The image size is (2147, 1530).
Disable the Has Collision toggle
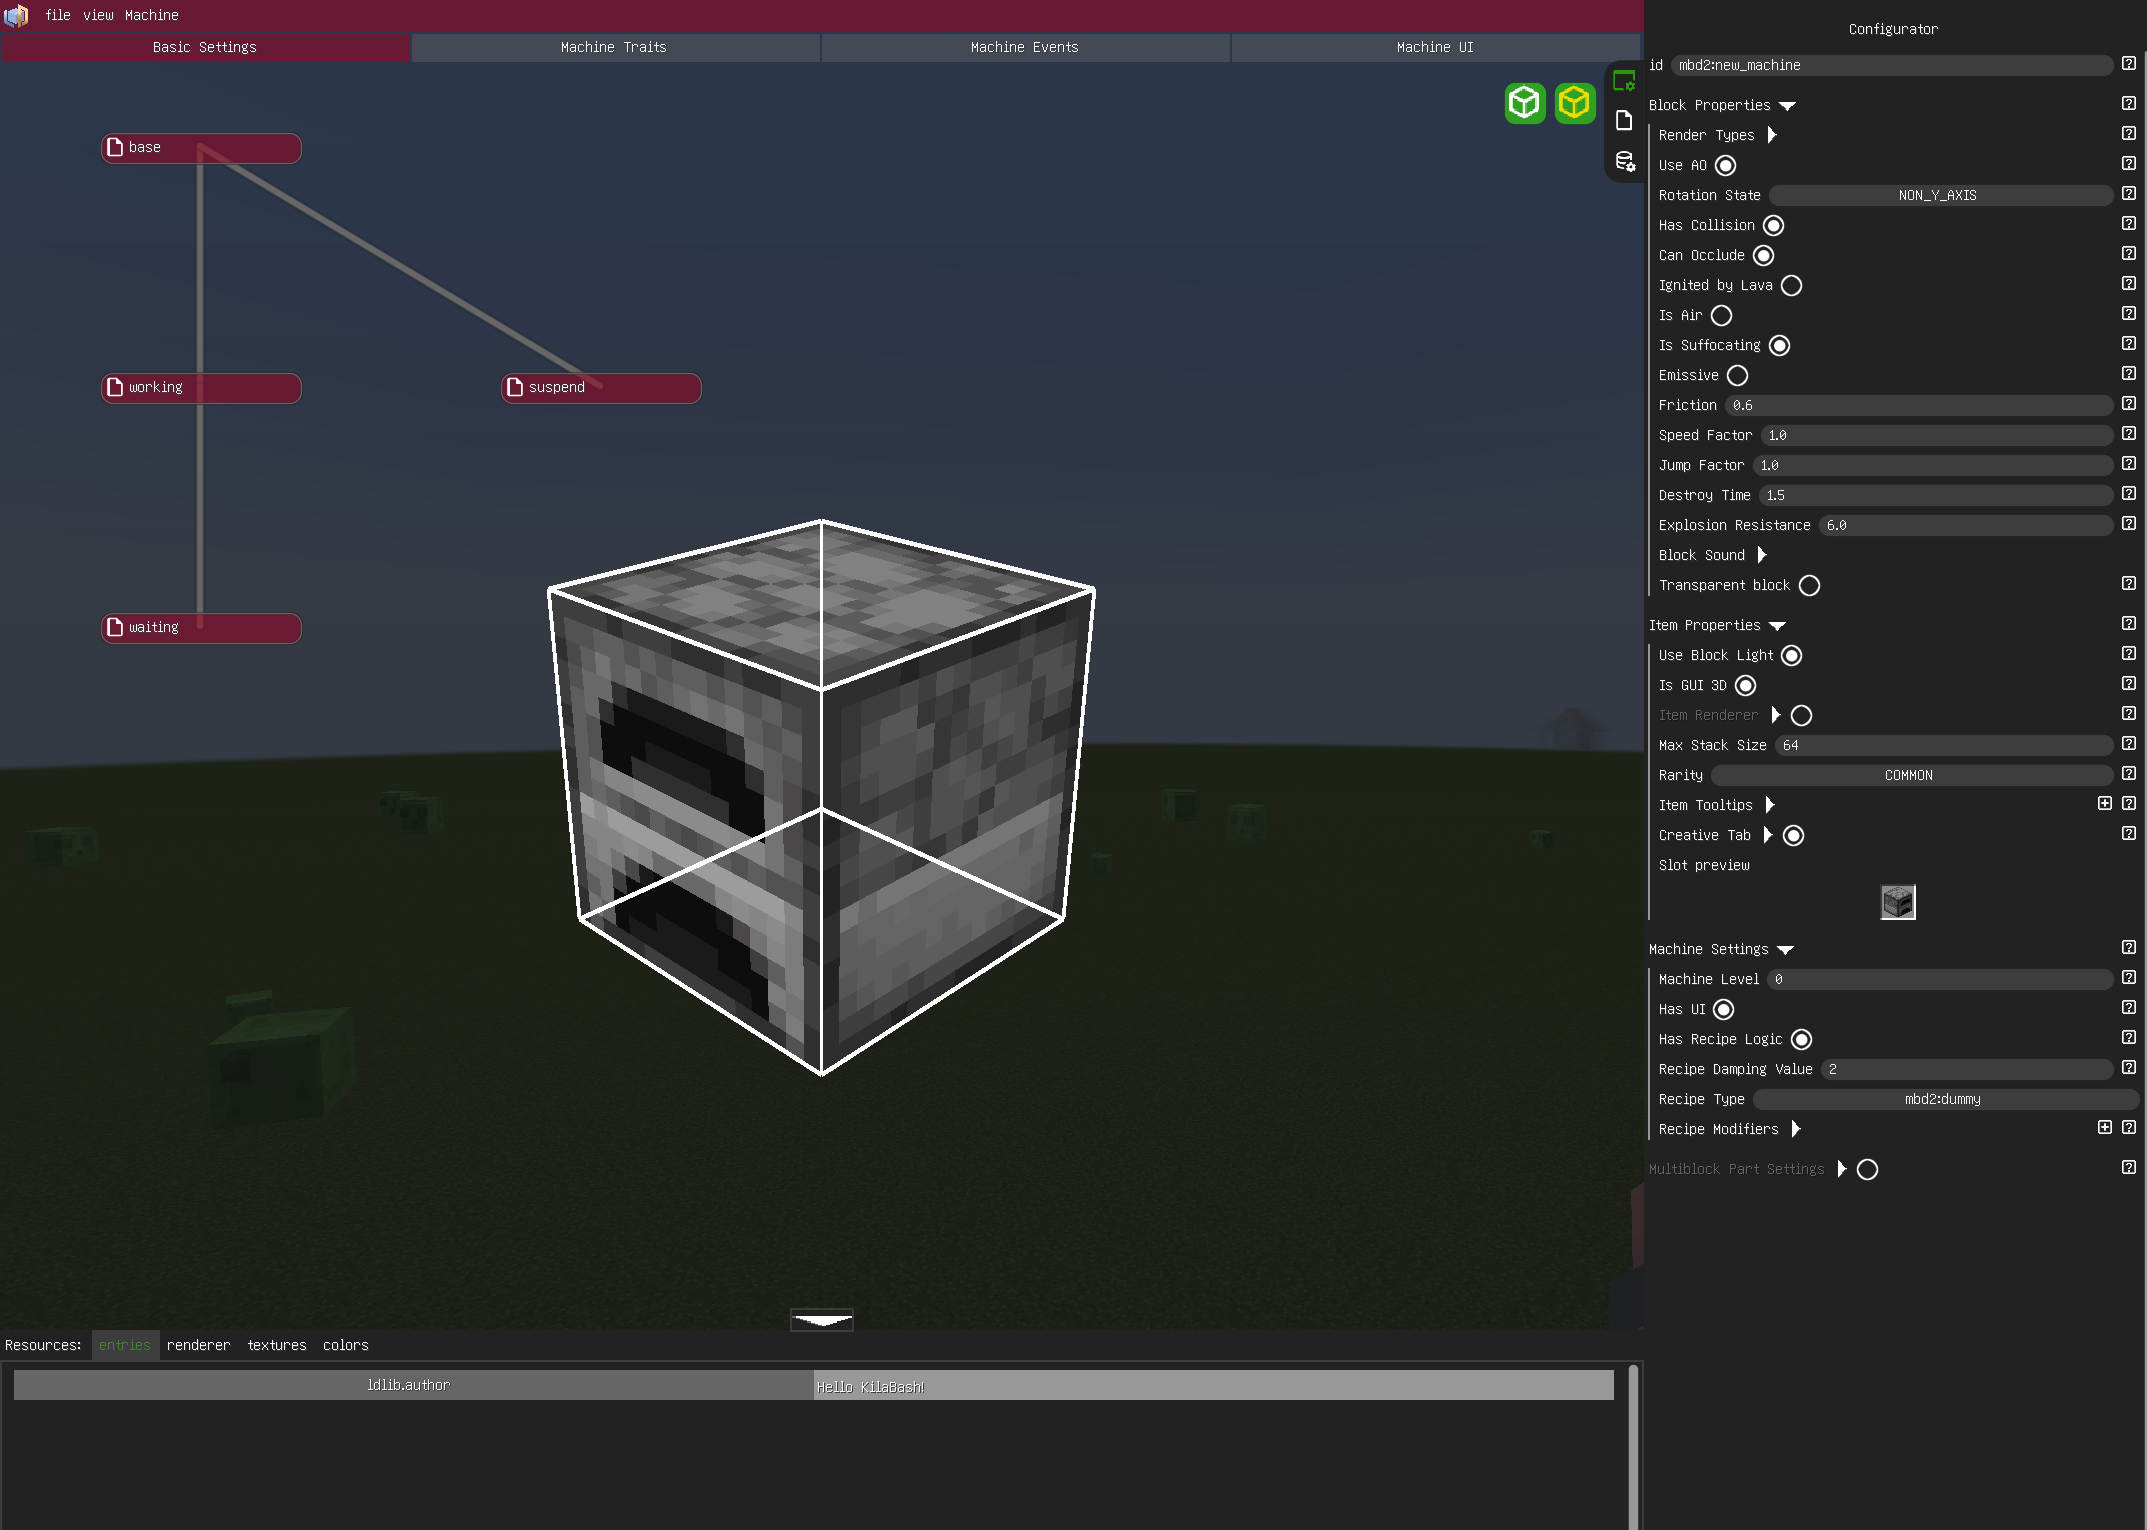point(1774,226)
